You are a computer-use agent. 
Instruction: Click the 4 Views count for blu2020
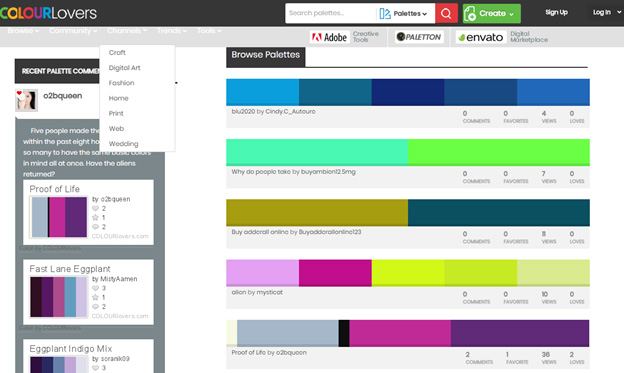[548, 117]
